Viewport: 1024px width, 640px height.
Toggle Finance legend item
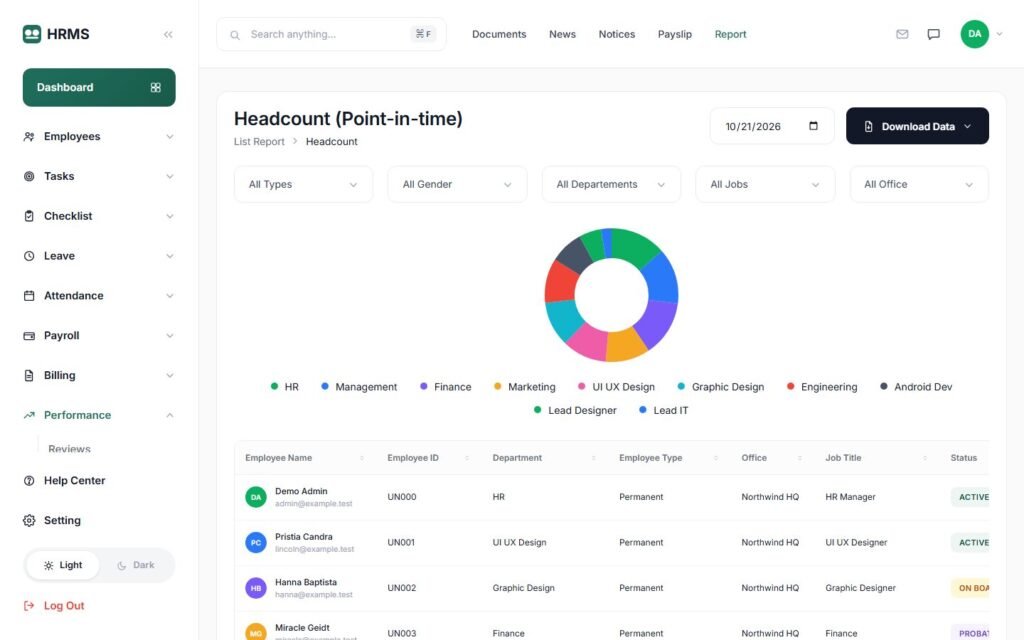[x=445, y=387]
